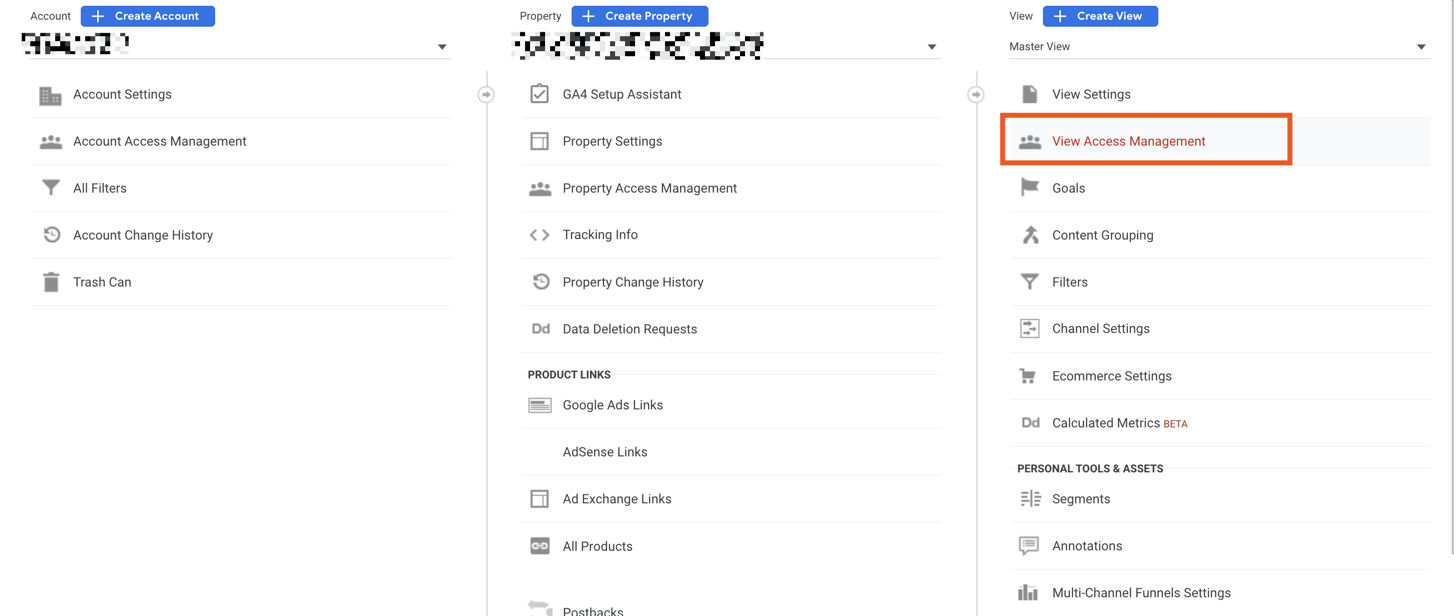Click the Annotations speech bubble icon
Image resolution: width=1454 pixels, height=616 pixels.
1029,546
